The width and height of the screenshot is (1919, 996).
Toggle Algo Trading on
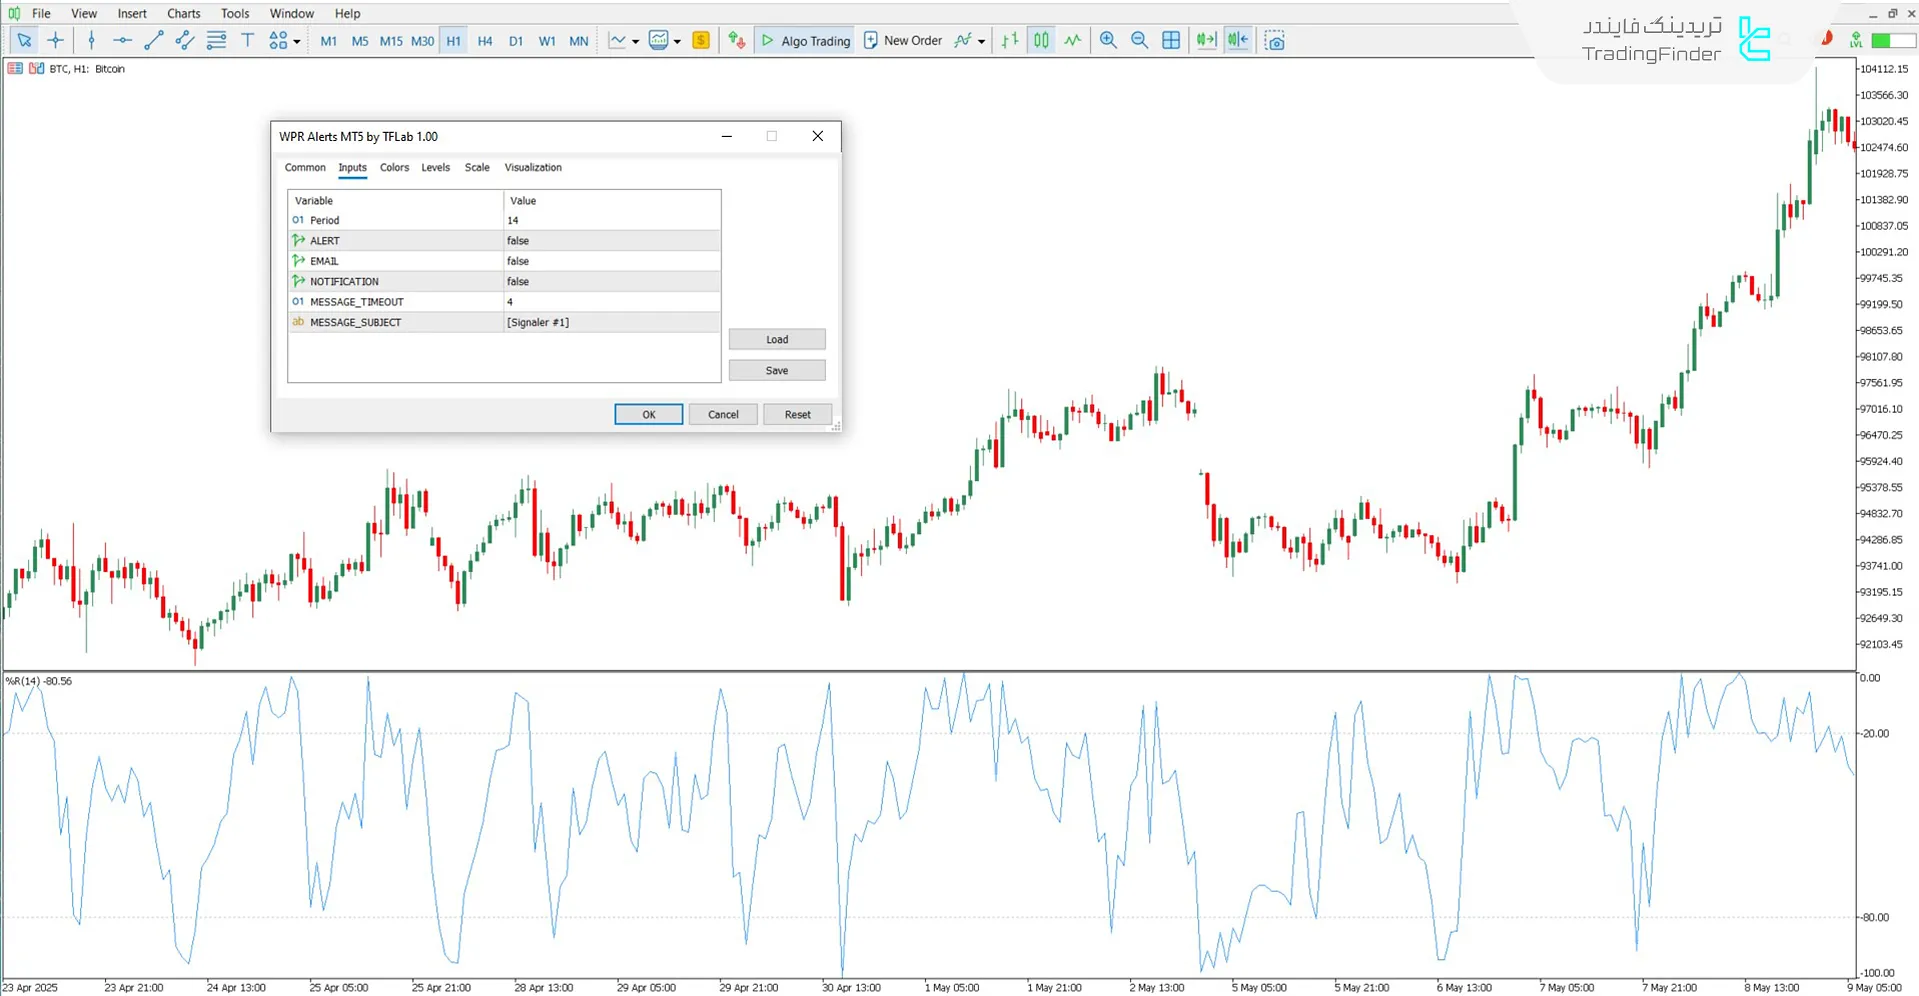coord(805,40)
